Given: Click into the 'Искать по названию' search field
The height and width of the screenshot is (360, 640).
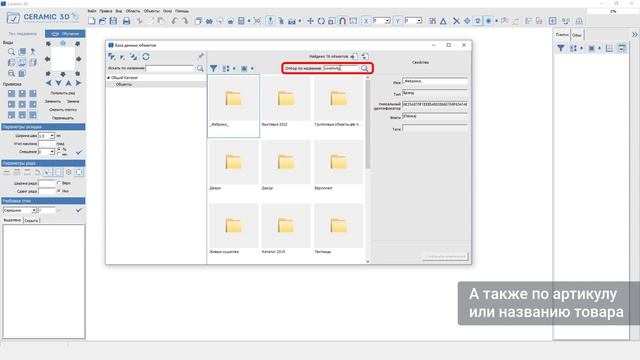Looking at the screenshot, I should (x=170, y=69).
